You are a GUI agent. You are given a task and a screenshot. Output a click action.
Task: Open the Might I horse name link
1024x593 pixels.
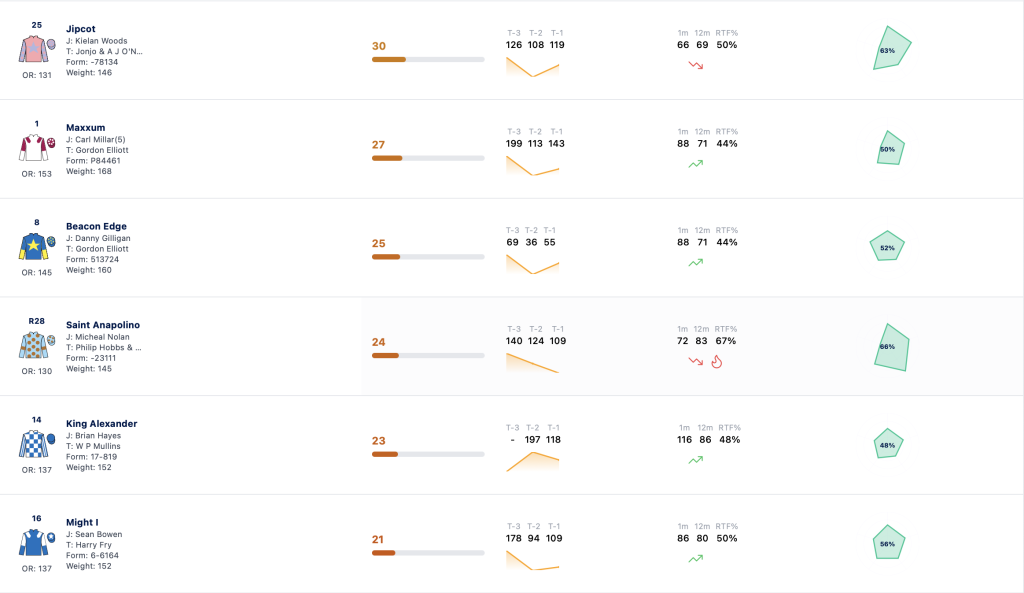(x=82, y=522)
